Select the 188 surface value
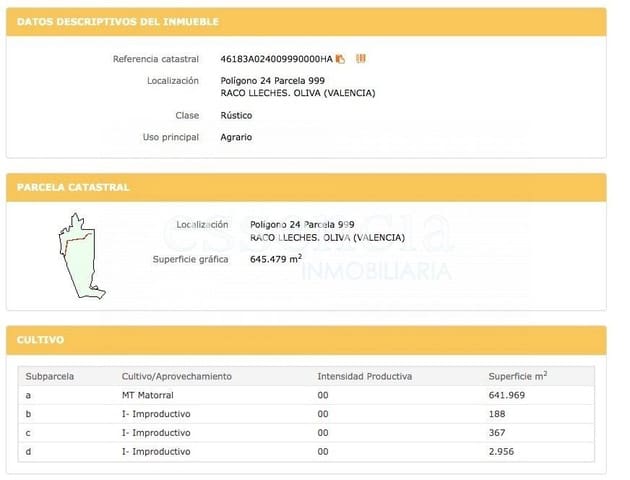The width and height of the screenshot is (630, 480). (x=497, y=414)
